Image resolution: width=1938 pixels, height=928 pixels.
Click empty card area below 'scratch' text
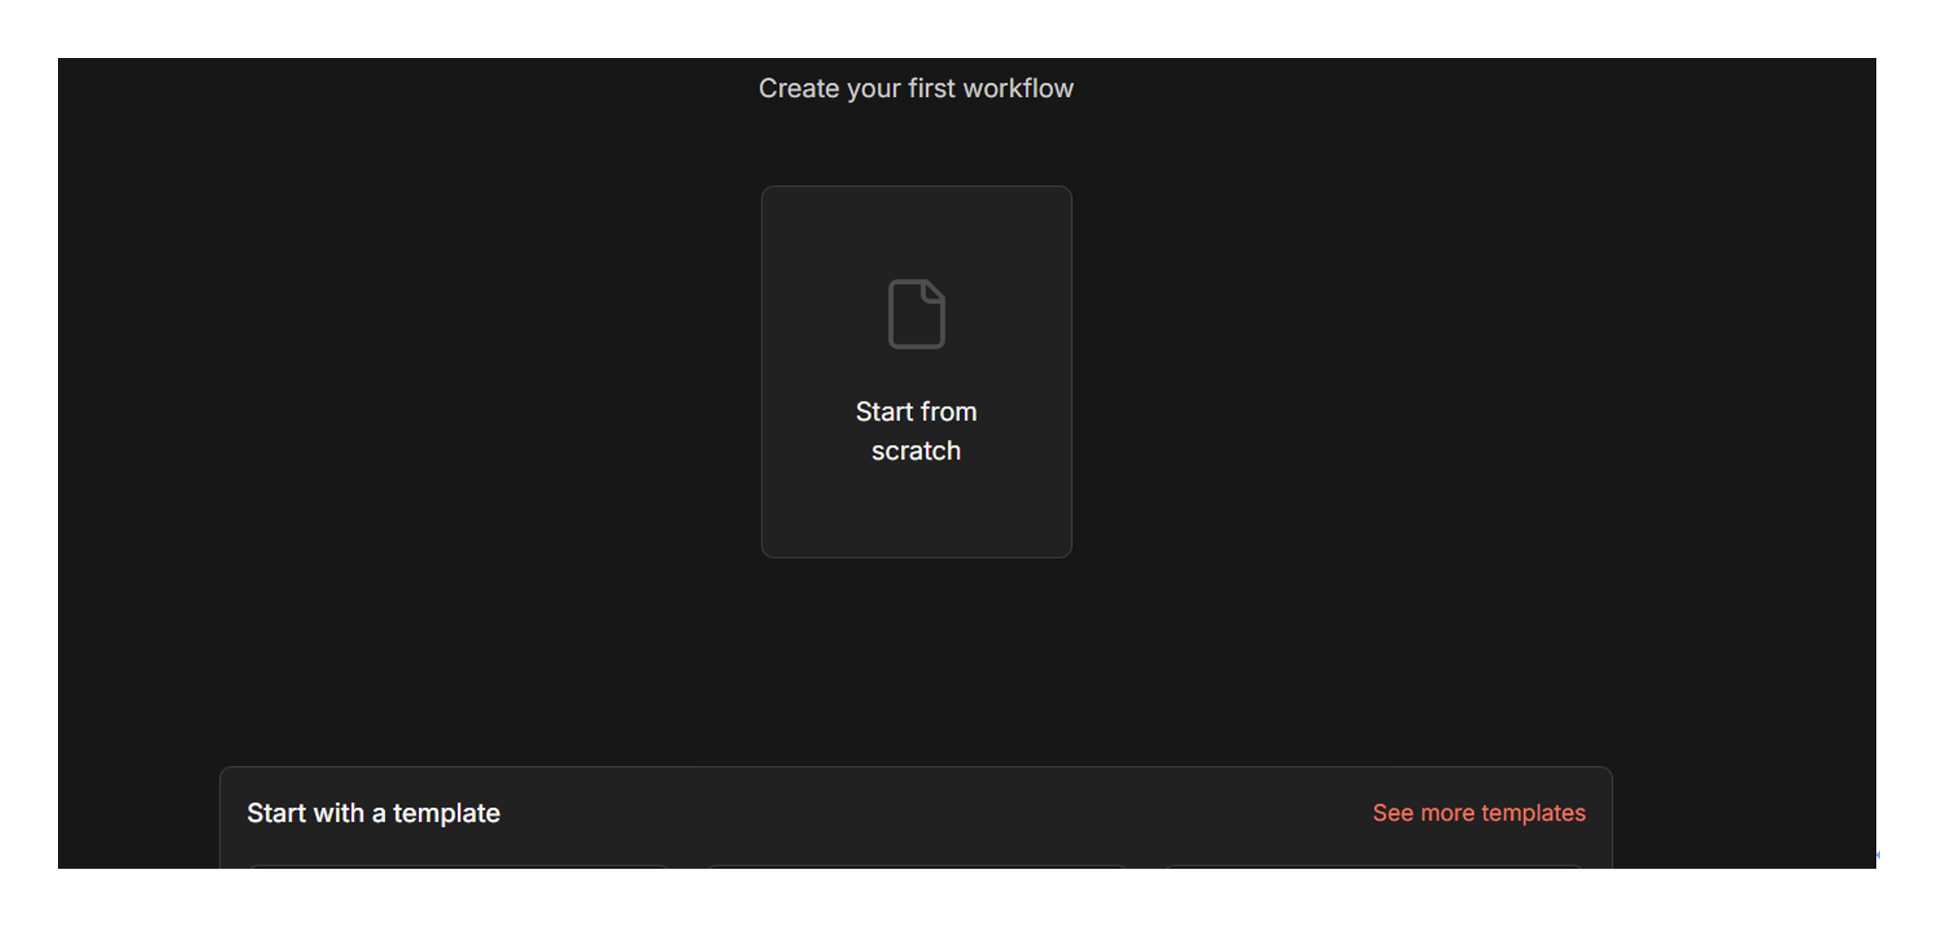point(916,510)
